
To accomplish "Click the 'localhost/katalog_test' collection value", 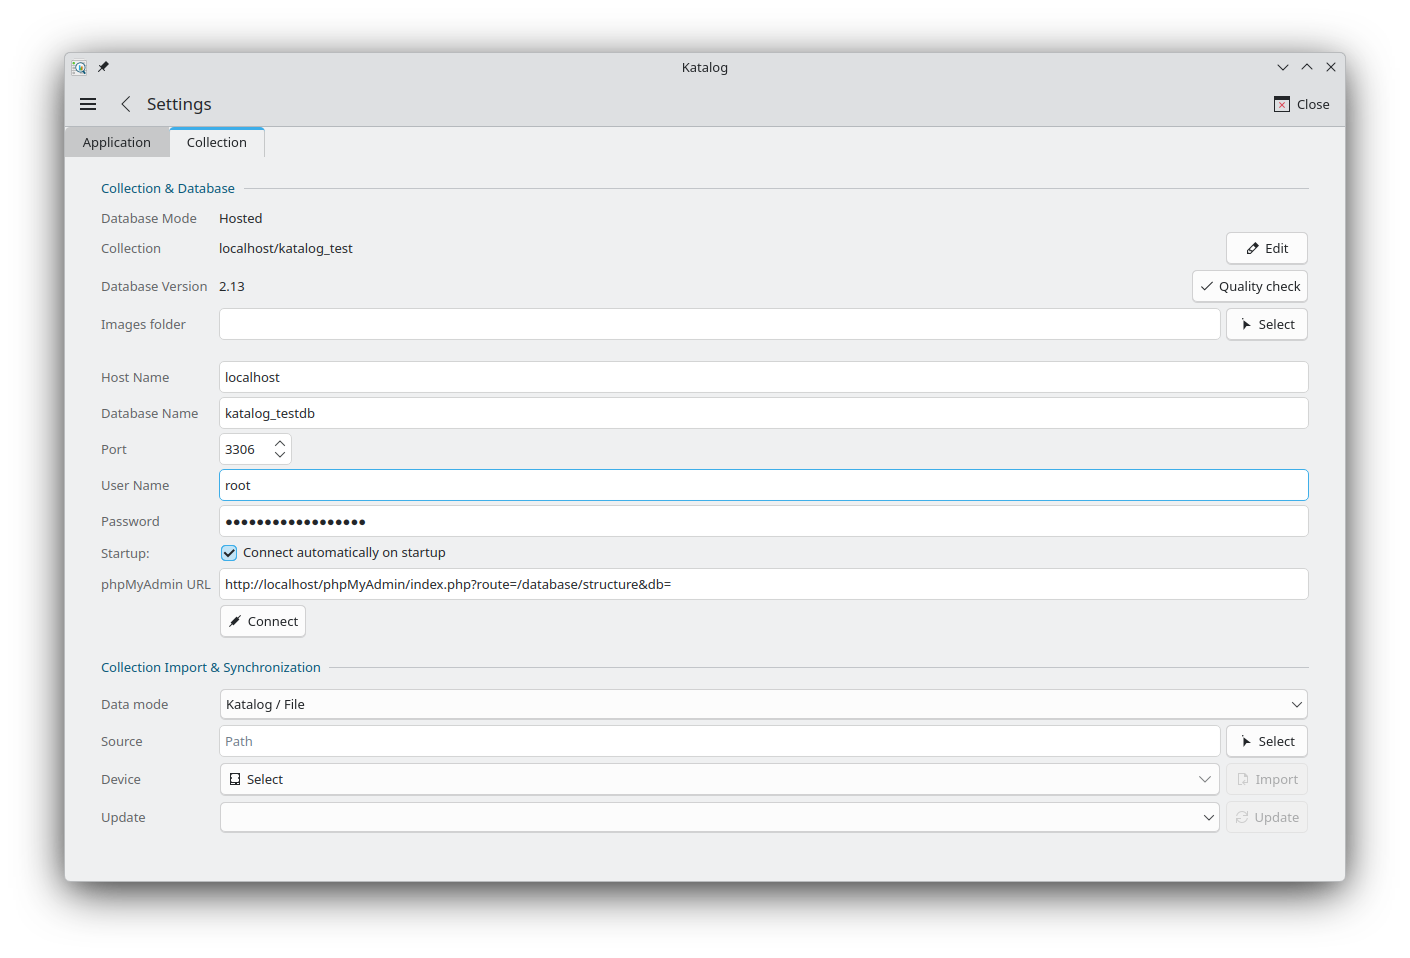I will click(286, 248).
